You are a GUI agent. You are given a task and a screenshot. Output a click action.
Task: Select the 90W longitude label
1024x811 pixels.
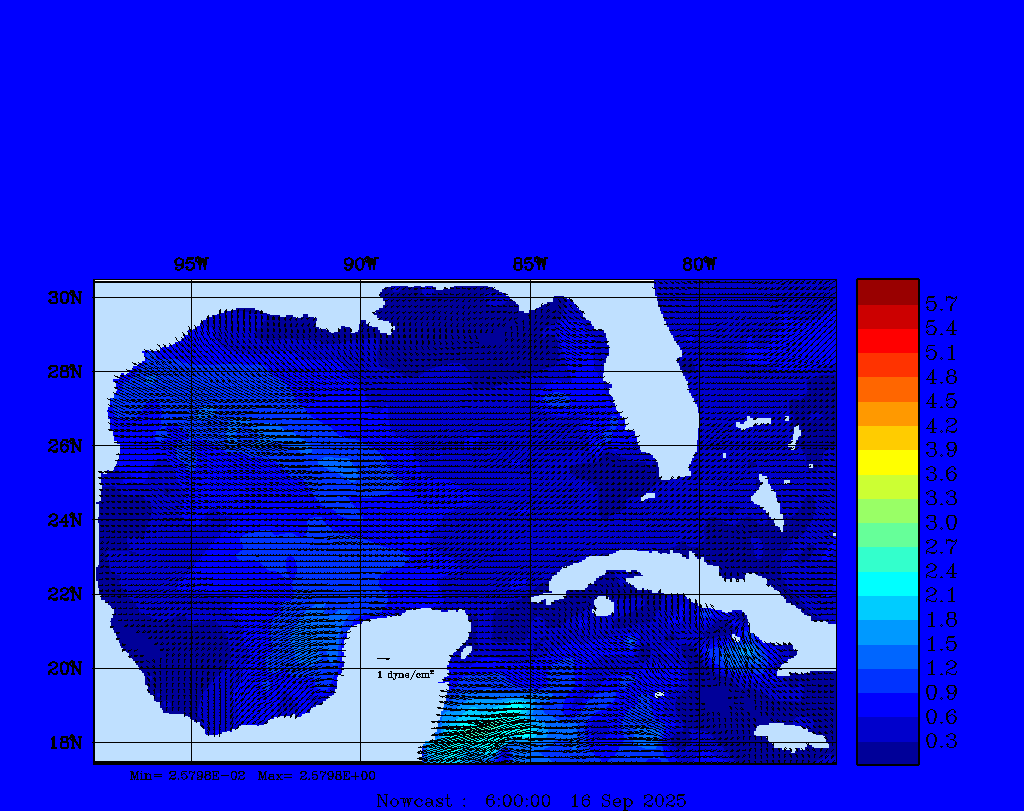coord(361,264)
